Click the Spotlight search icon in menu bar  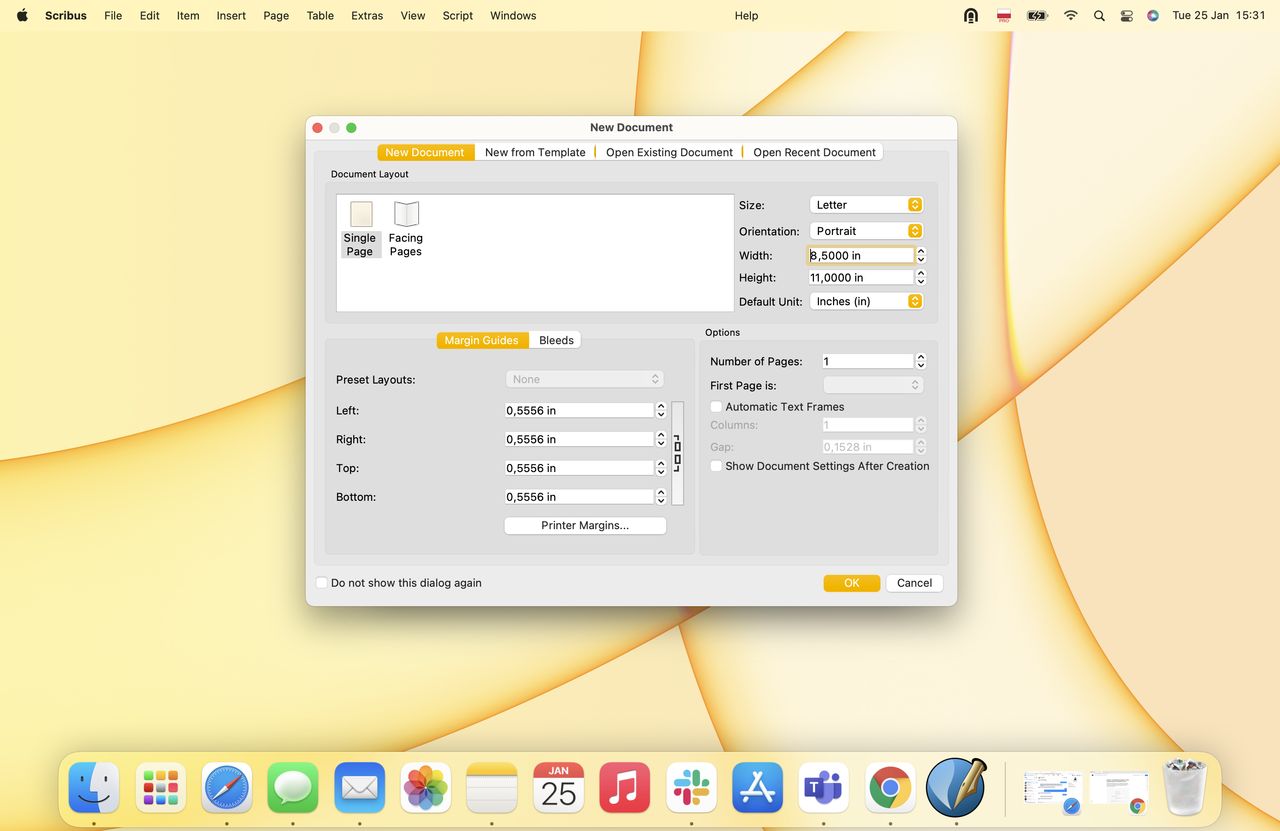click(x=1099, y=16)
